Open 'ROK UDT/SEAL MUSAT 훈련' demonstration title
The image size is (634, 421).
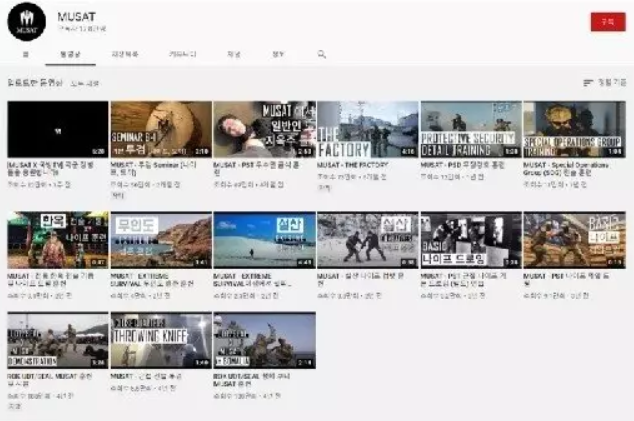click(50, 380)
